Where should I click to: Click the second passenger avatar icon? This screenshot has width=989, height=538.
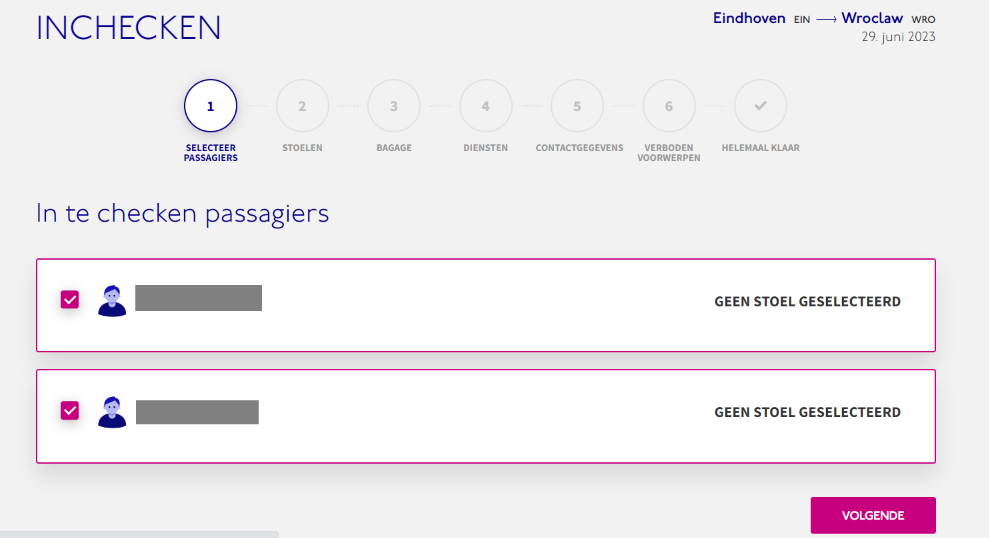tap(112, 412)
